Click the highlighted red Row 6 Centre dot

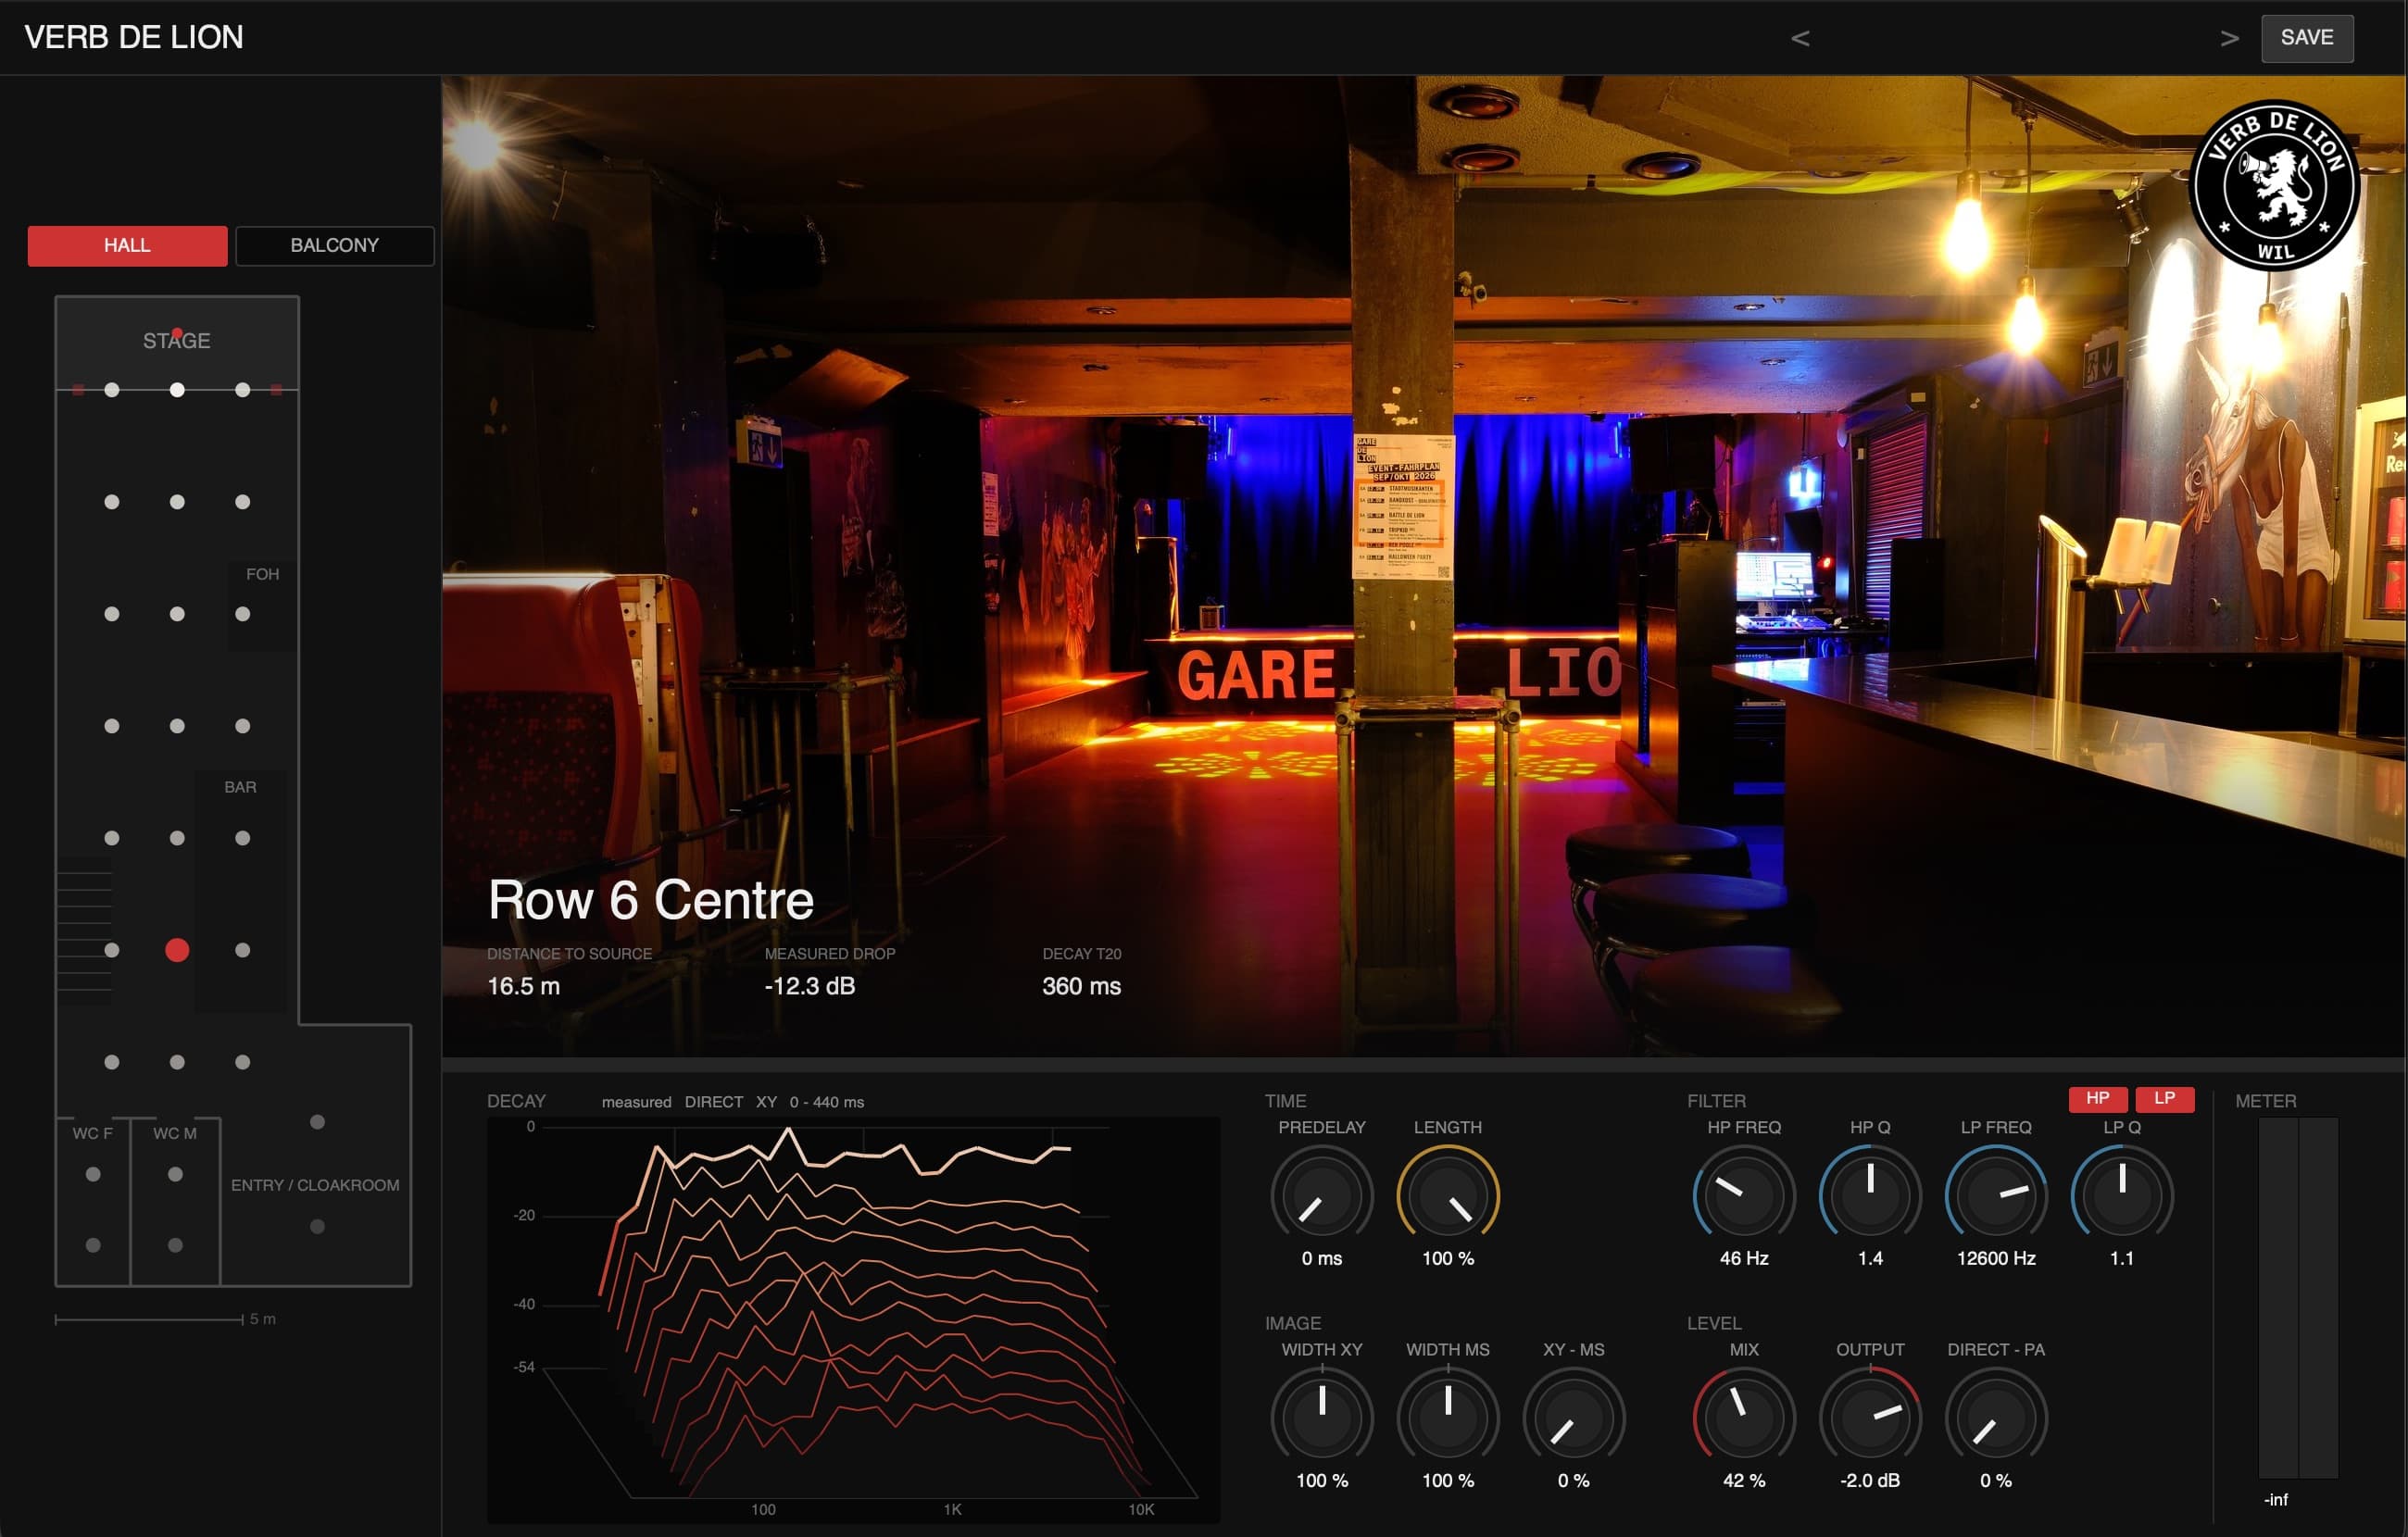pyautogui.click(x=177, y=950)
